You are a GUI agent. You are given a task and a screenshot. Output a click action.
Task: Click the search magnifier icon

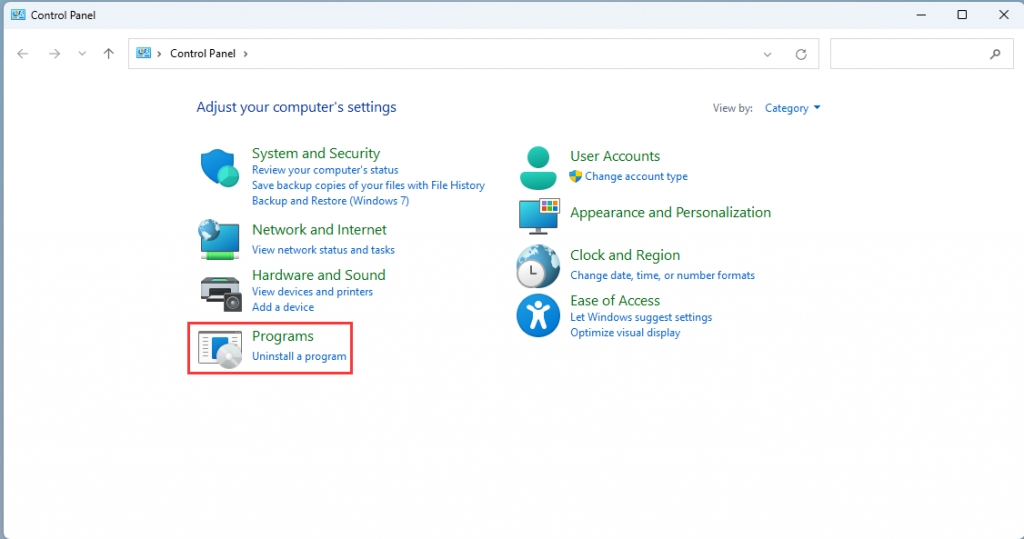(995, 54)
